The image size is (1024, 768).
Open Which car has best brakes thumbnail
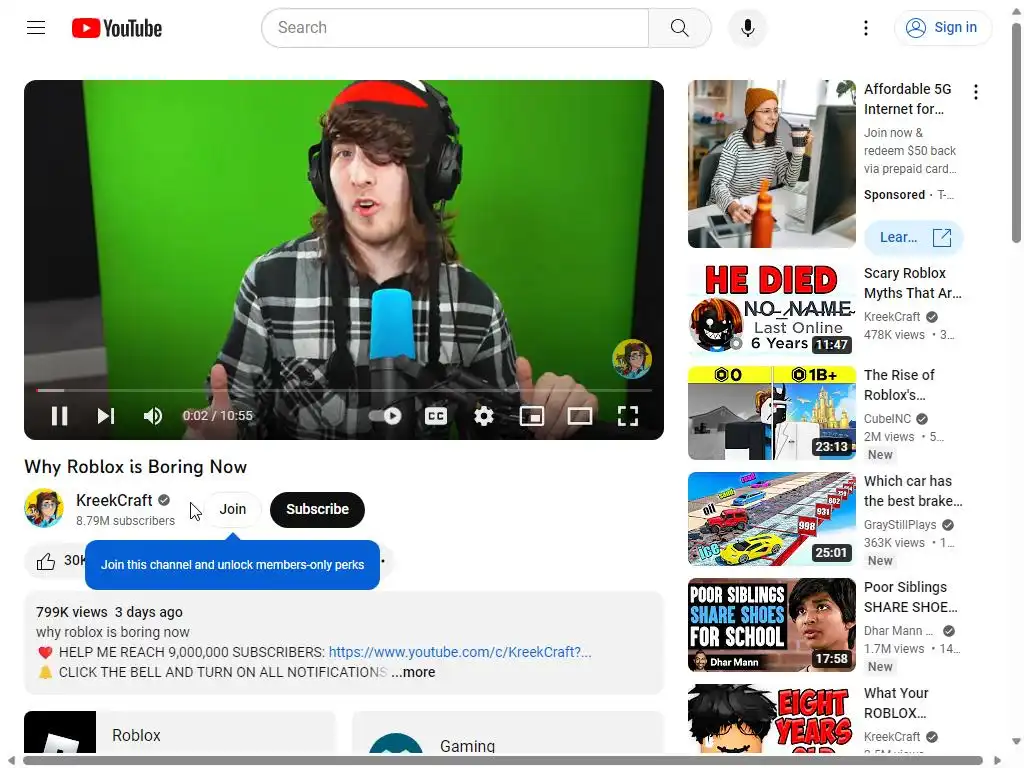[771, 519]
